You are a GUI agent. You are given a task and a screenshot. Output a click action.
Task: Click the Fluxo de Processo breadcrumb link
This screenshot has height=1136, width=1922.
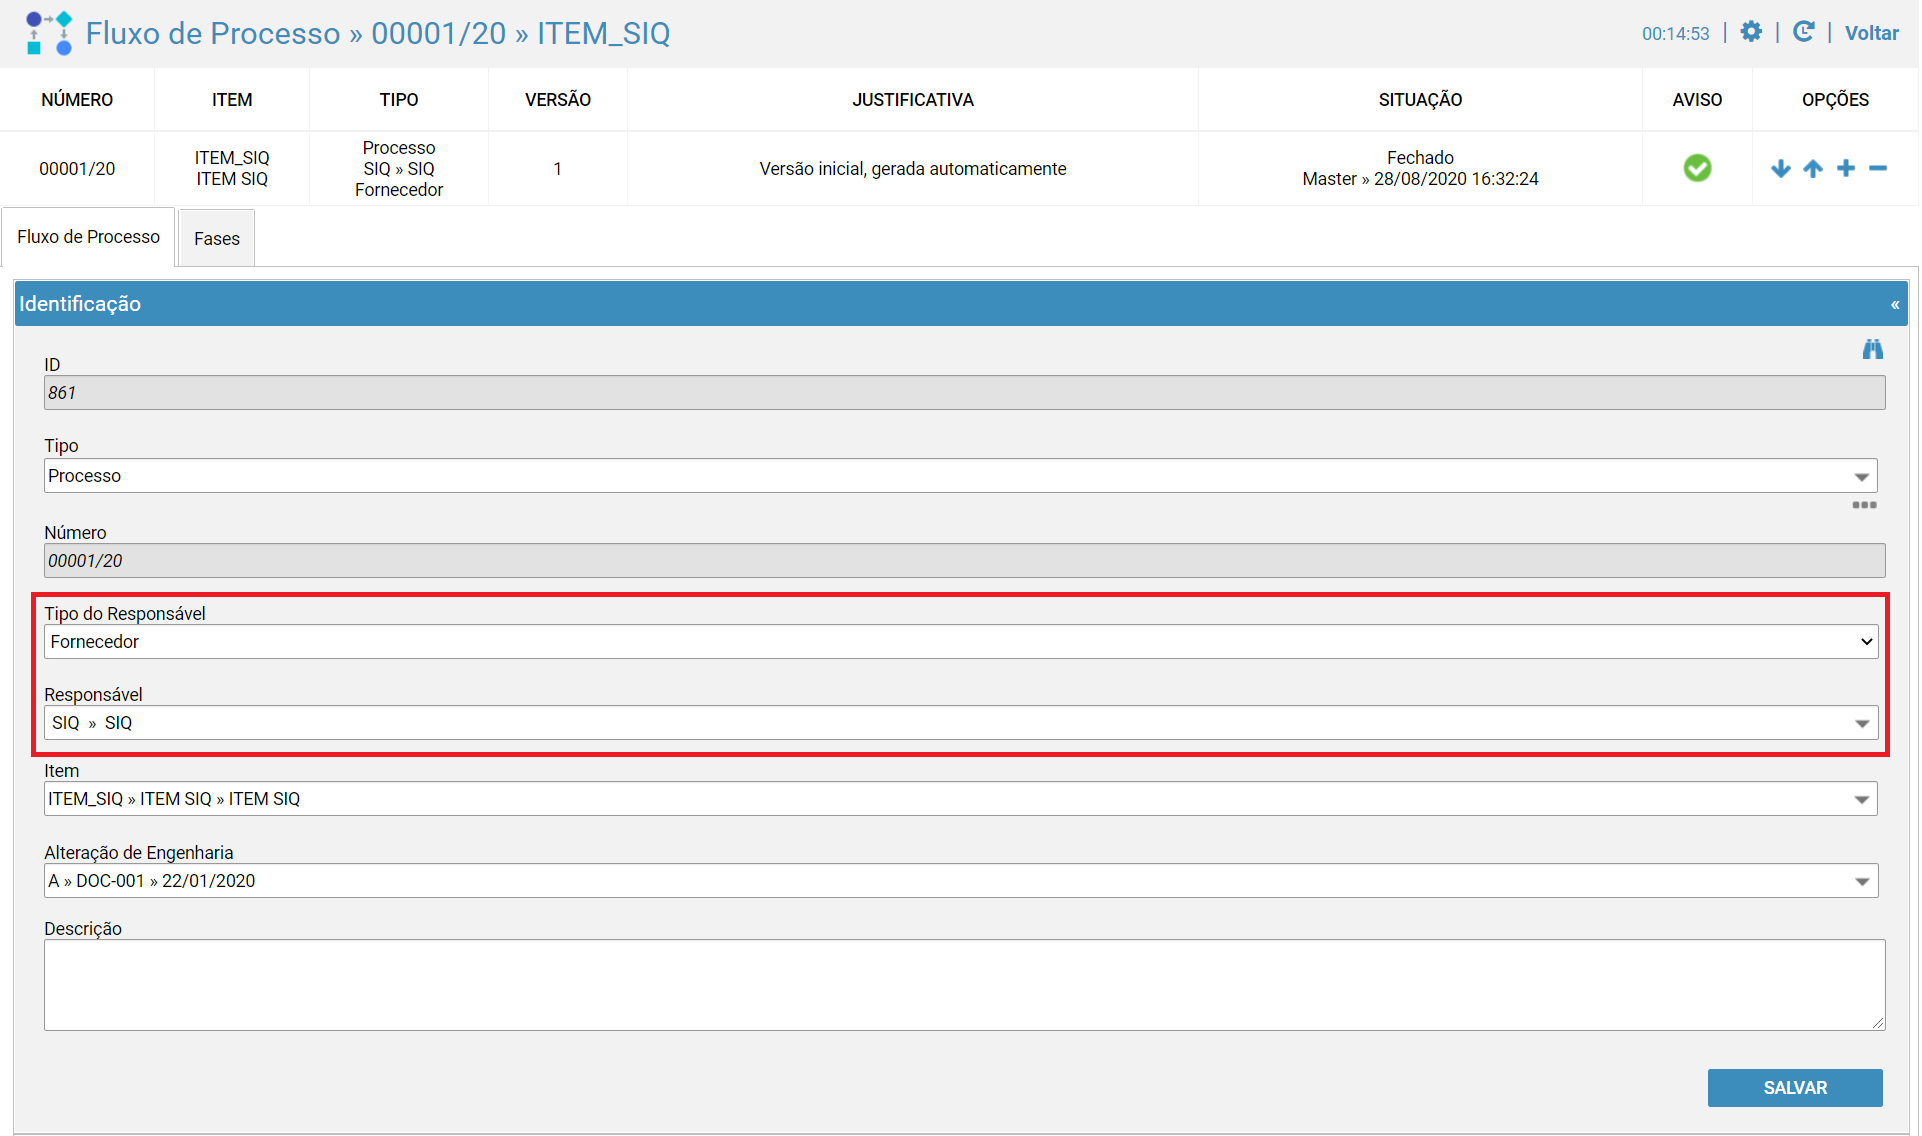pos(213,33)
